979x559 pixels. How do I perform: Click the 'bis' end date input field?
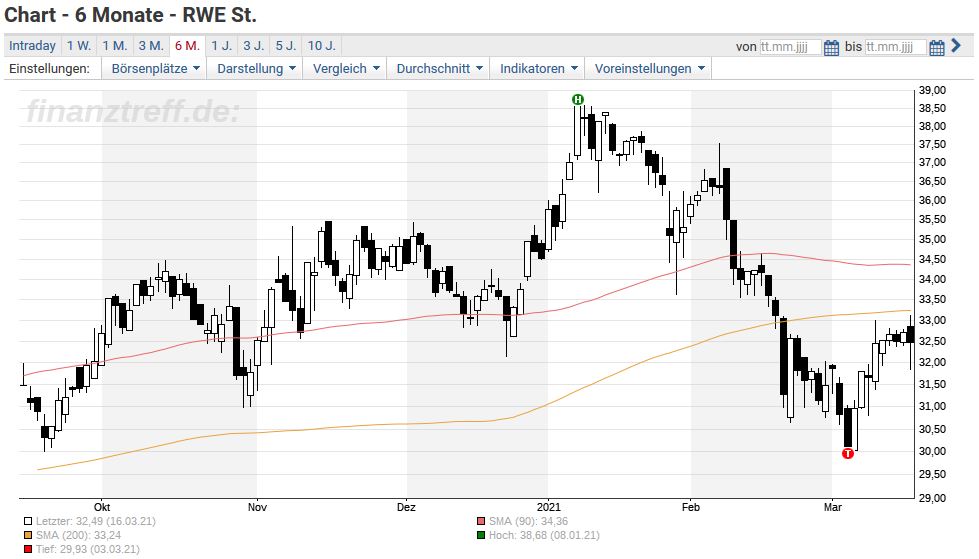click(895, 47)
